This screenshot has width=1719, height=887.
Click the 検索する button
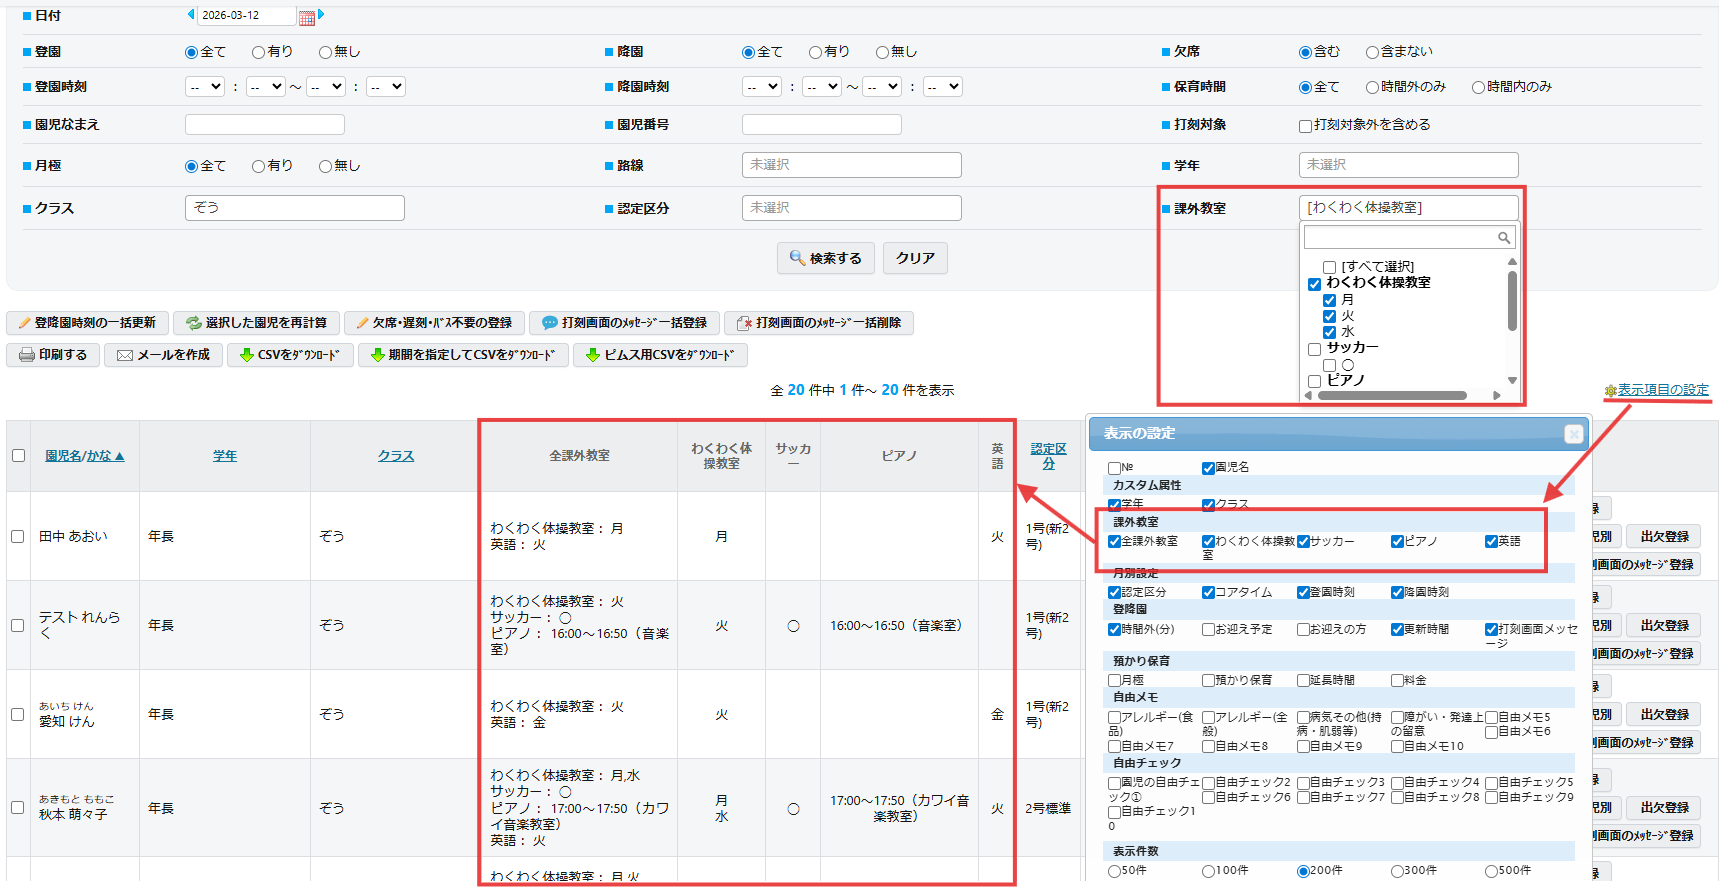coord(826,258)
